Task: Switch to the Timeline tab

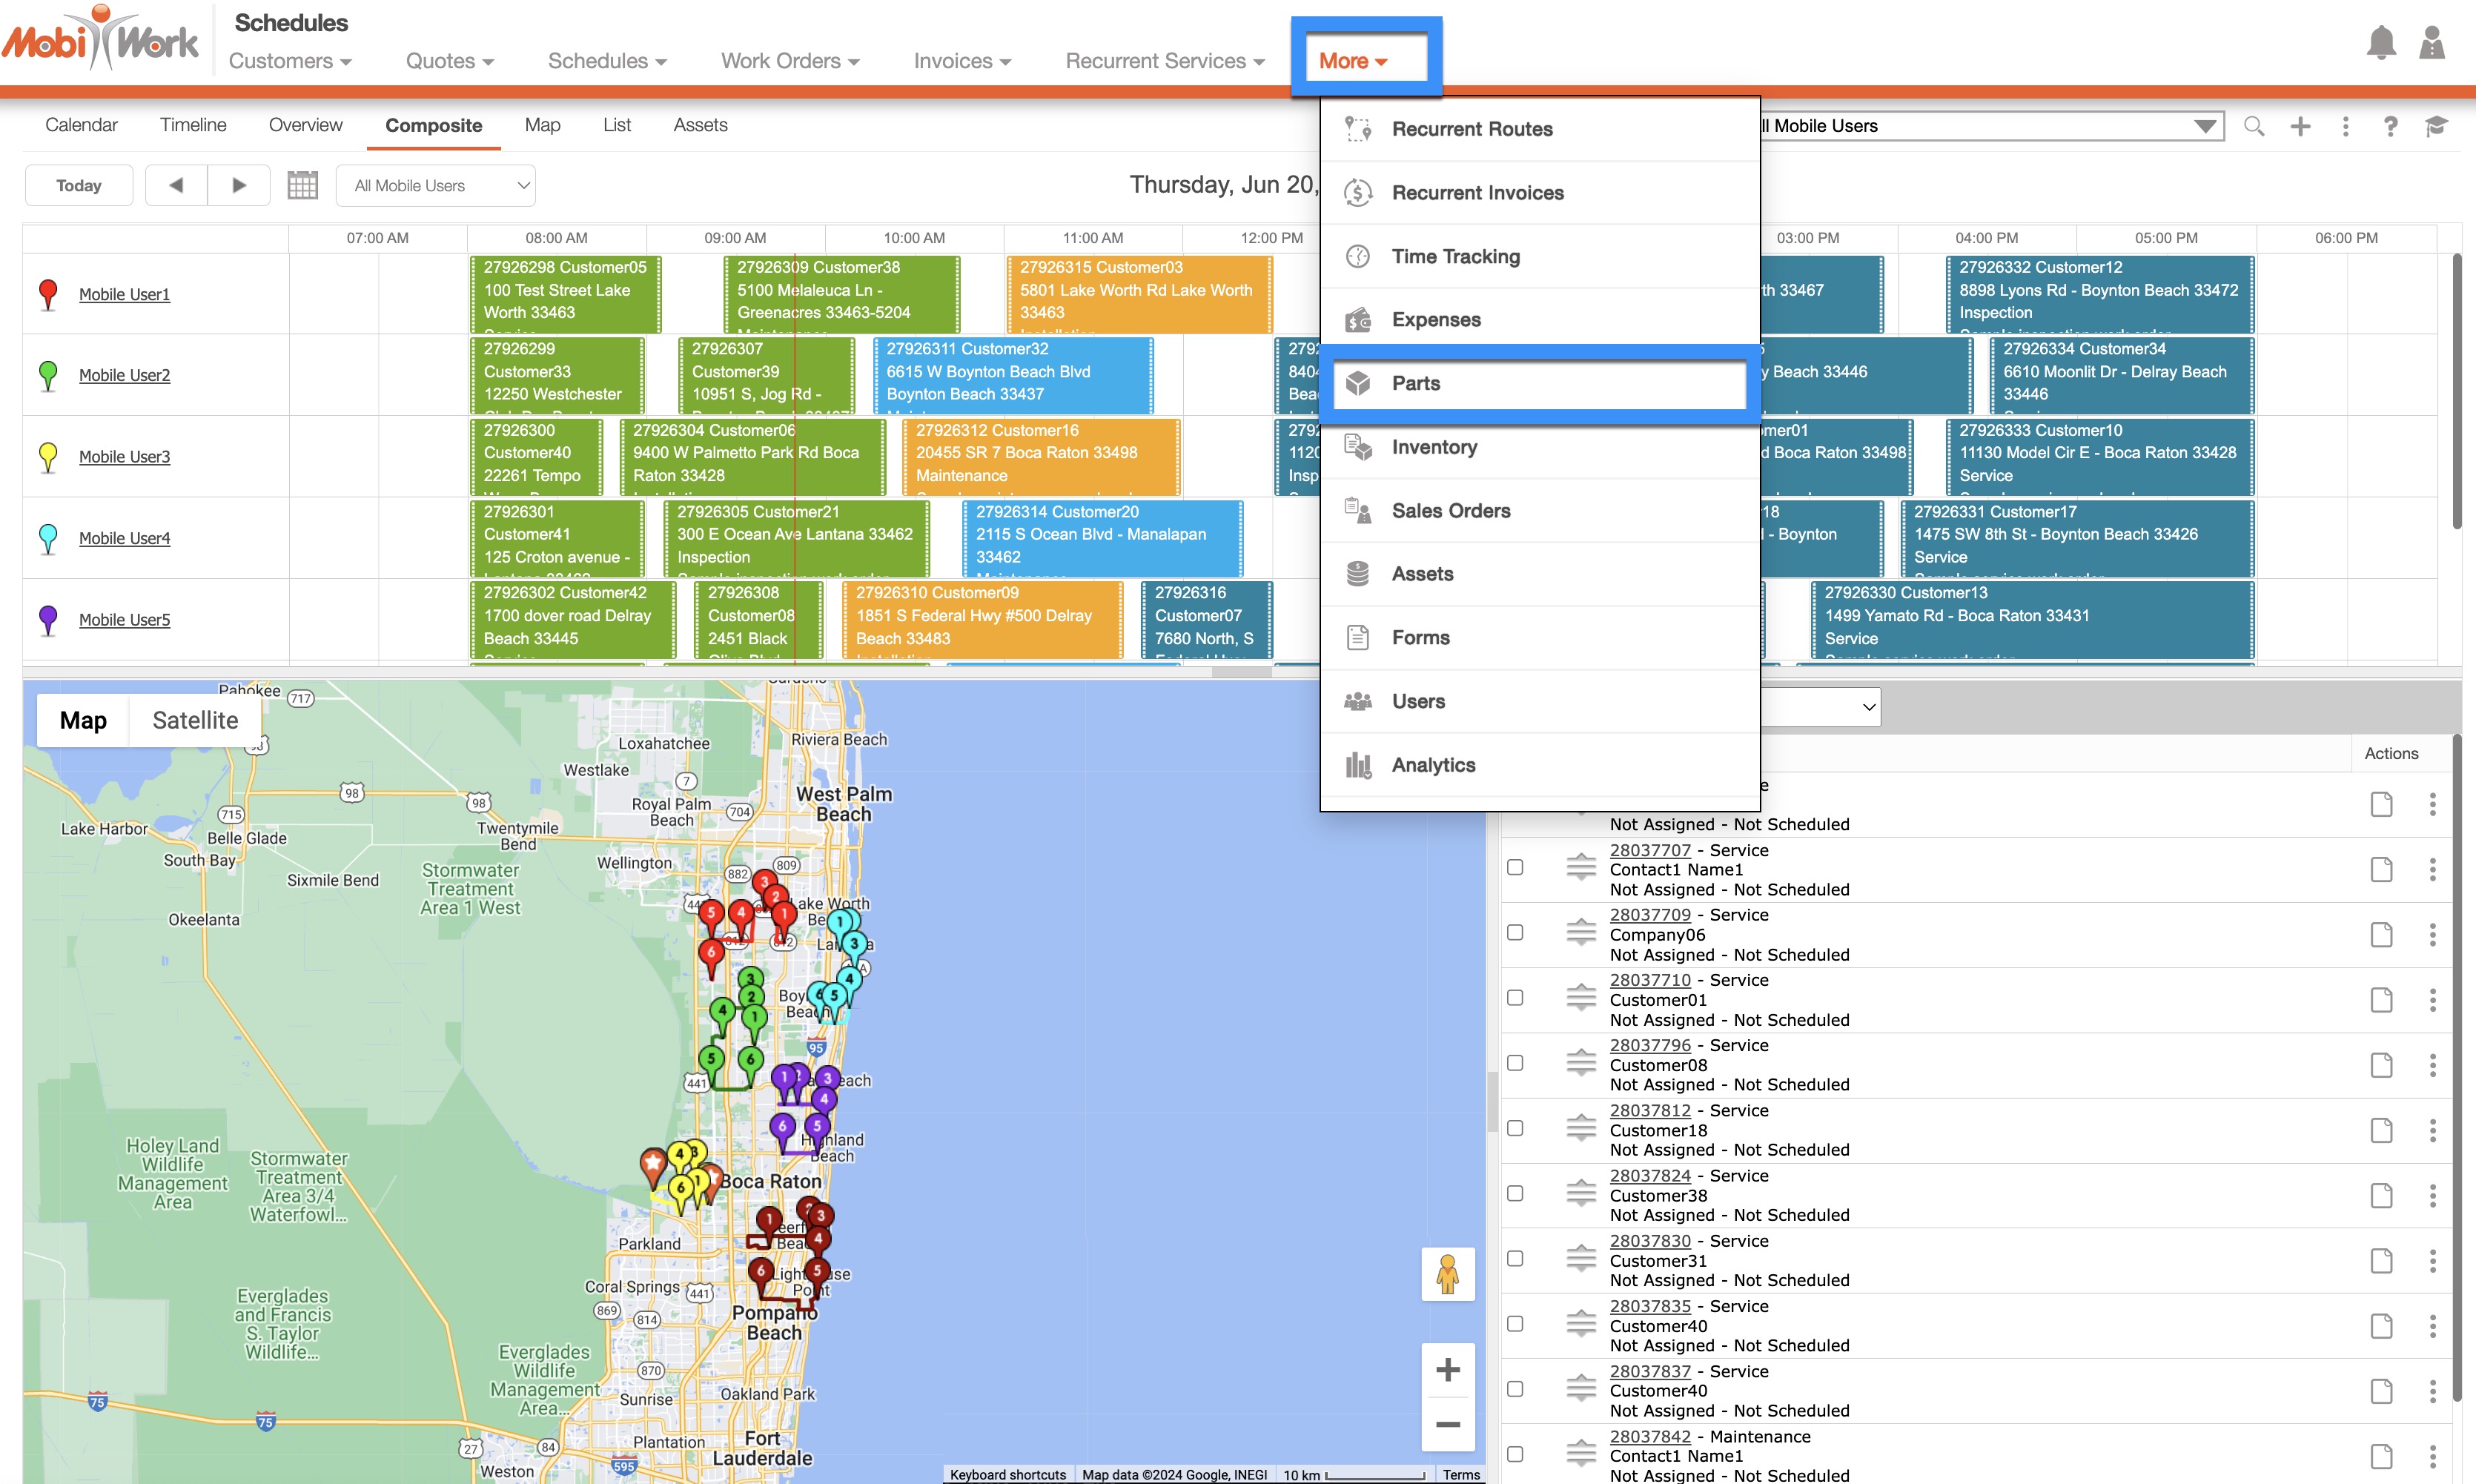Action: point(193,125)
